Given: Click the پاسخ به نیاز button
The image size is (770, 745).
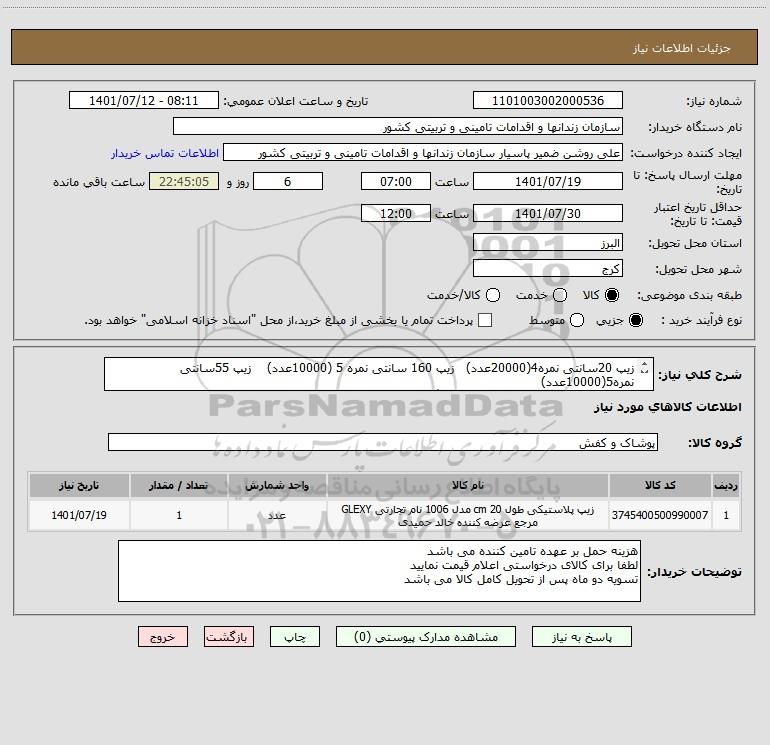Looking at the screenshot, I should coord(581,637).
